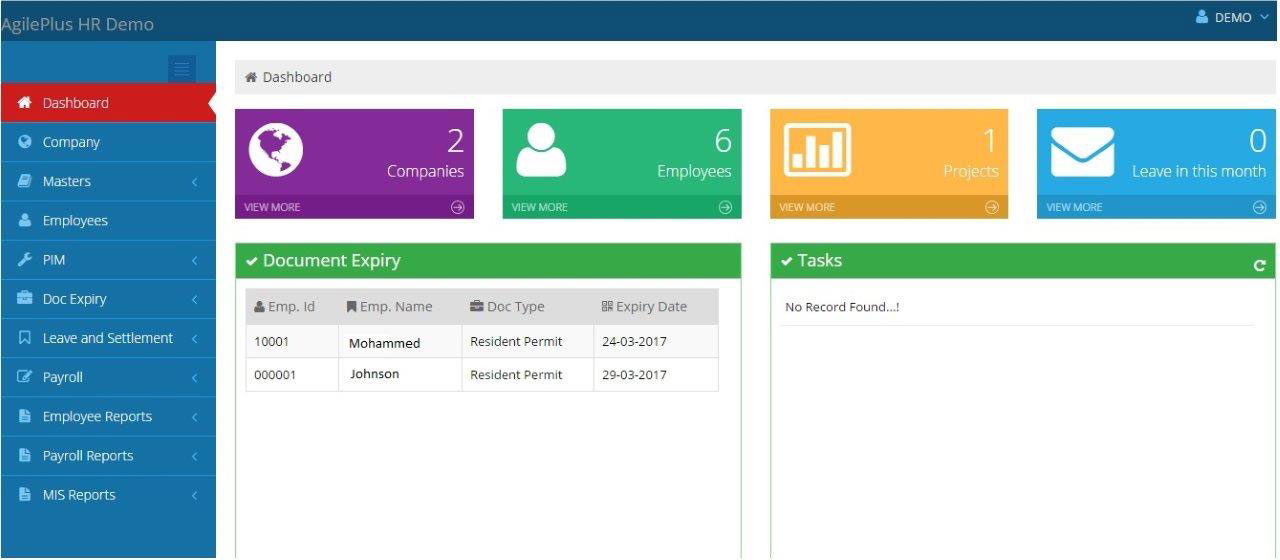
Task: Click VIEW MORE under Companies
Action: (x=272, y=207)
